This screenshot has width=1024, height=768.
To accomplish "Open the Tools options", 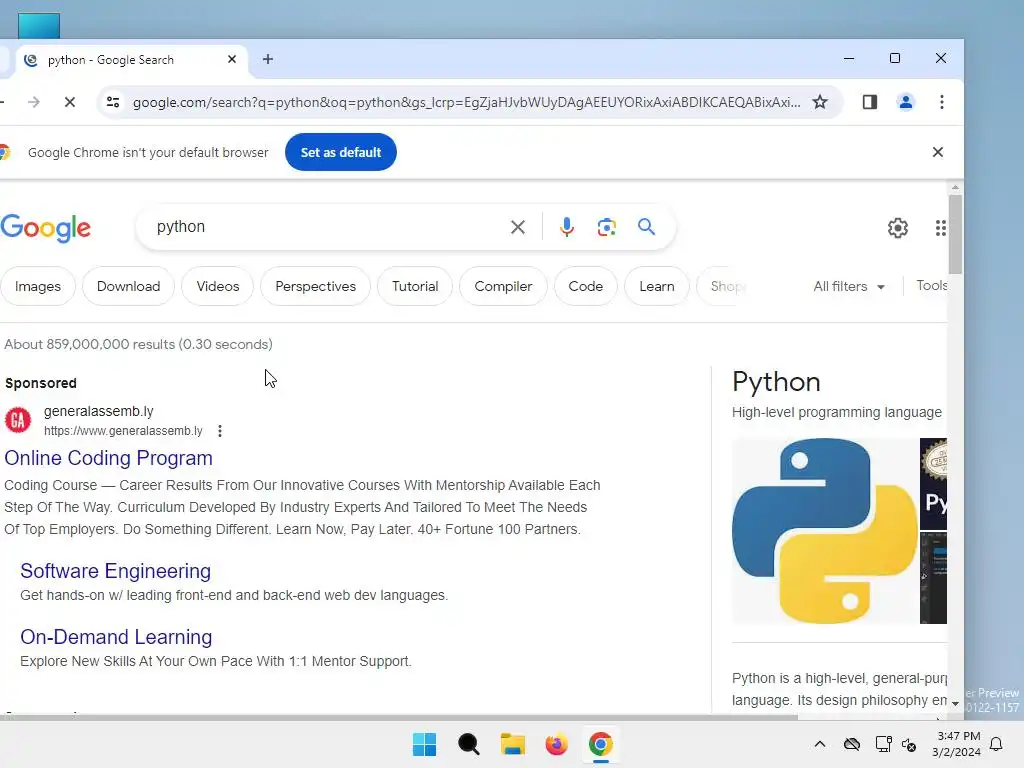I will [931, 285].
